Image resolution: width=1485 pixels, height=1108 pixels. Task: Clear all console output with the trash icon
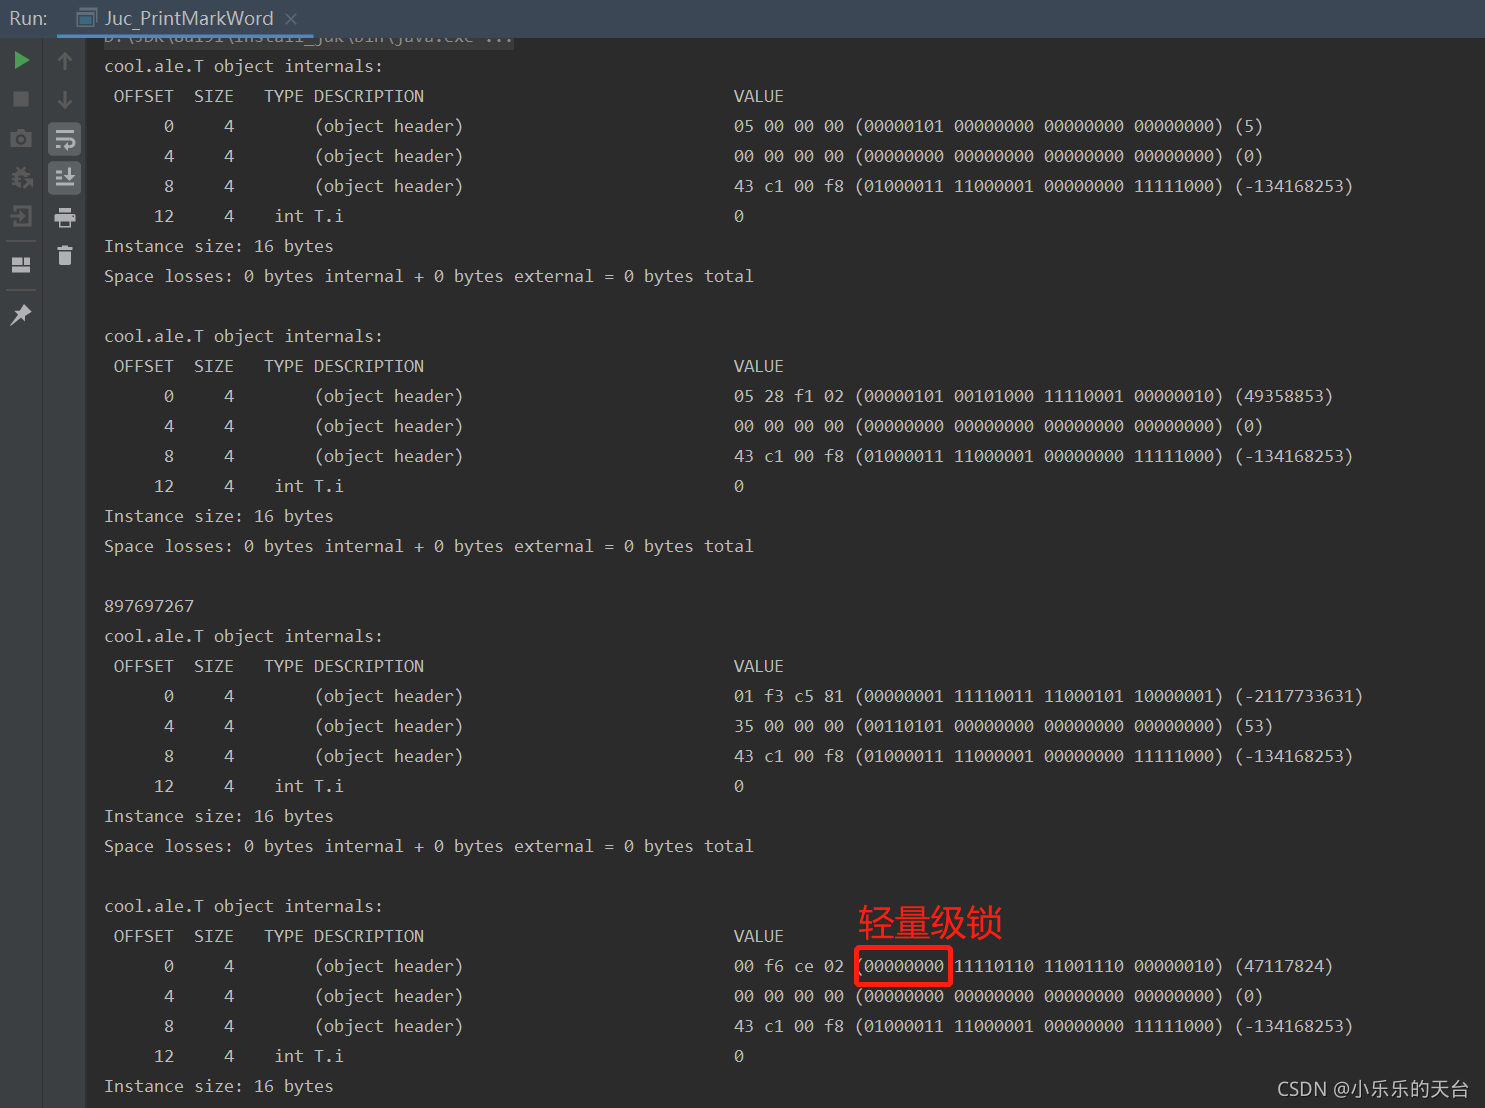tap(65, 256)
